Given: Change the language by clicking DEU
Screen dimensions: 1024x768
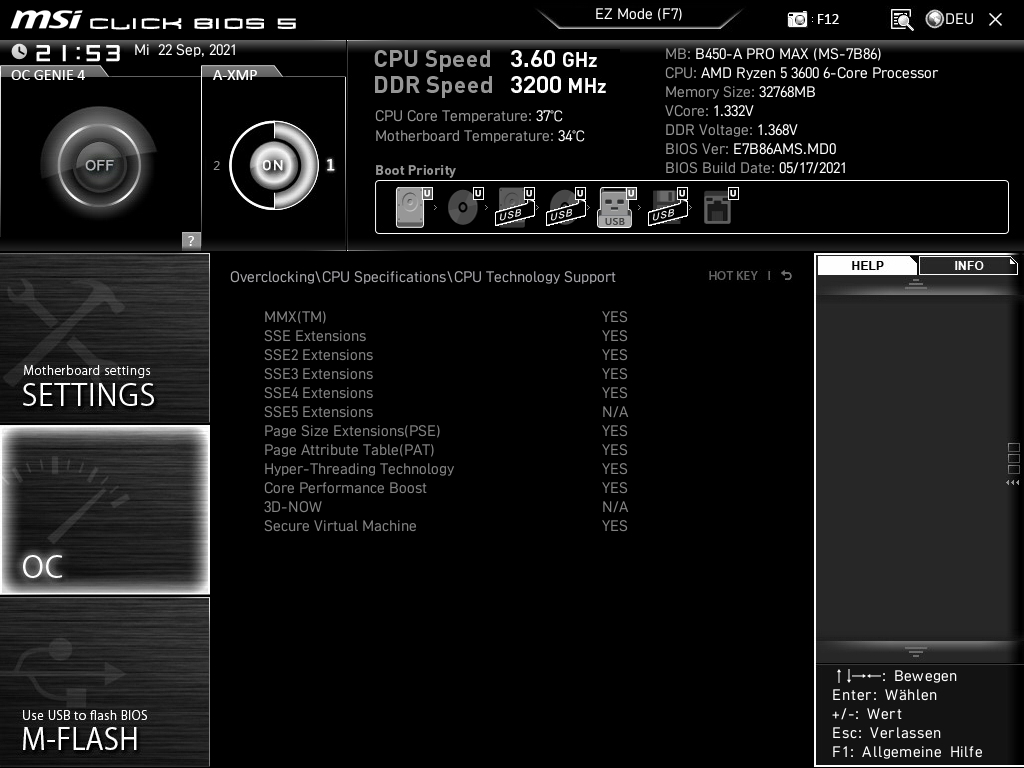Looking at the screenshot, I should tap(948, 18).
